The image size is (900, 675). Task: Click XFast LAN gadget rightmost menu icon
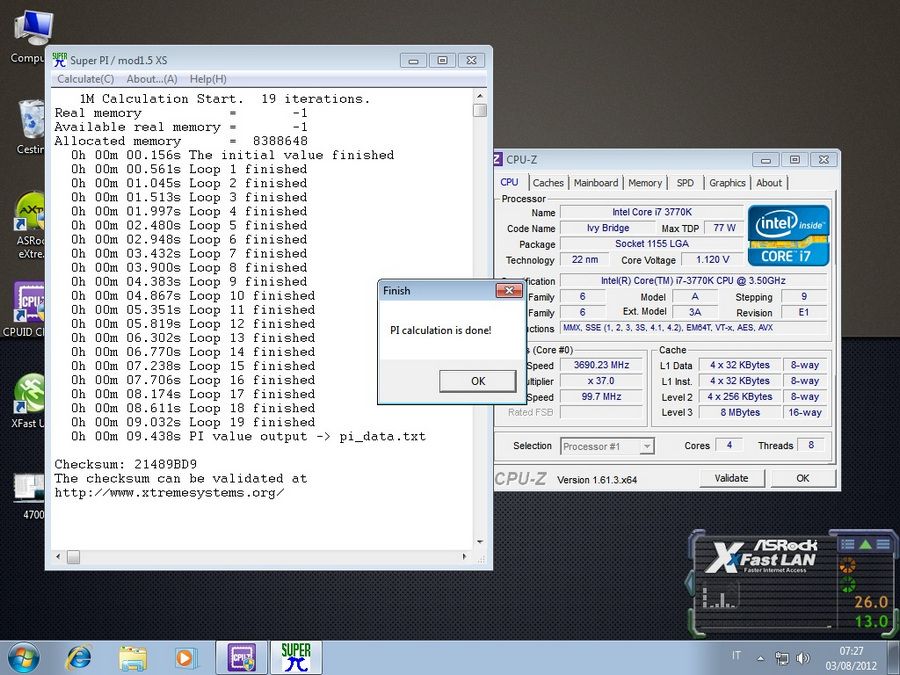tap(883, 544)
